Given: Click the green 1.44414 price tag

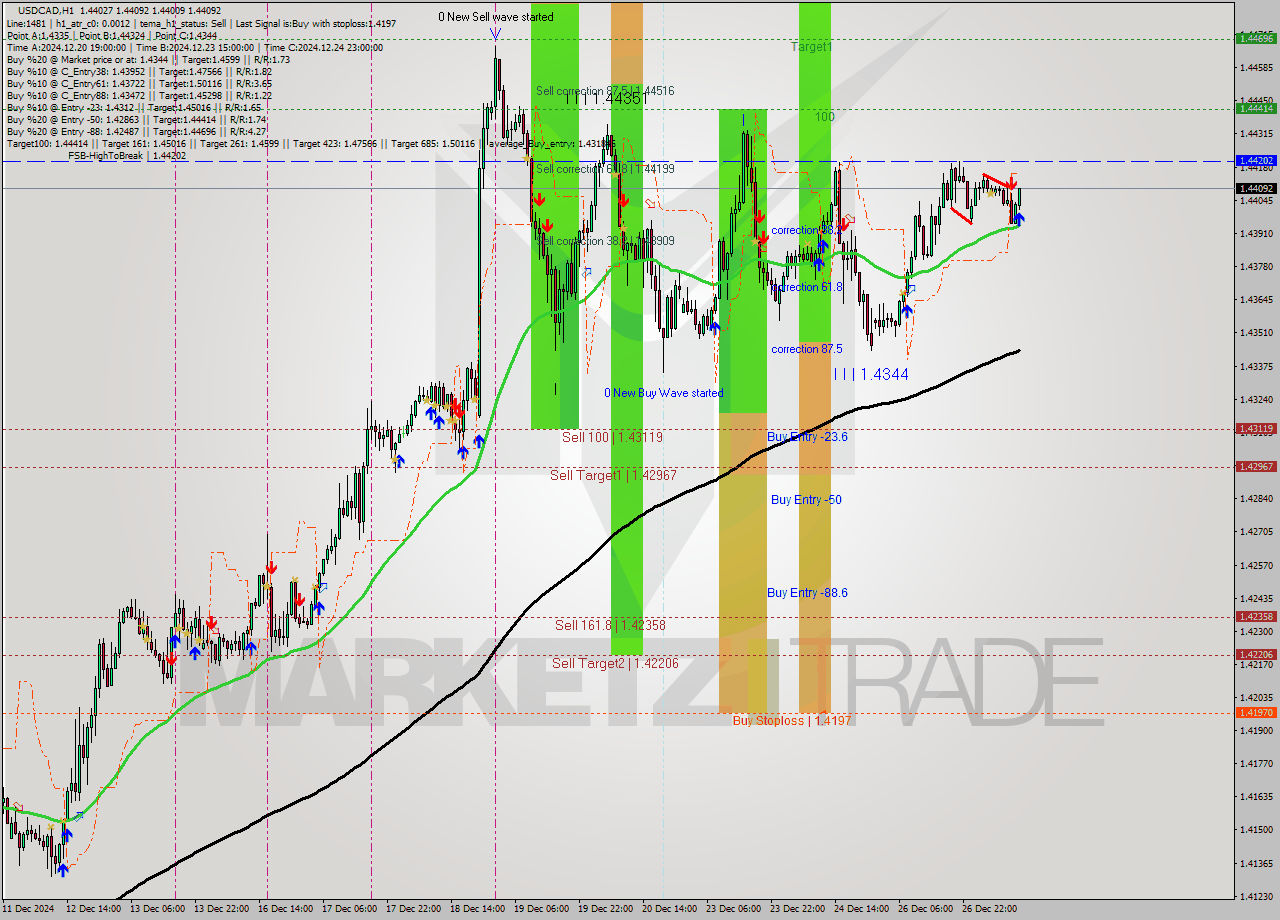Looking at the screenshot, I should pyautogui.click(x=1256, y=108).
